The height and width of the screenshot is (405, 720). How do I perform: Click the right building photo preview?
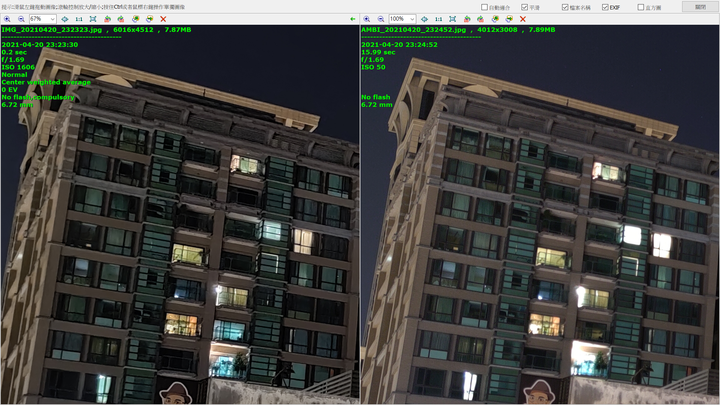[x=540, y=214]
